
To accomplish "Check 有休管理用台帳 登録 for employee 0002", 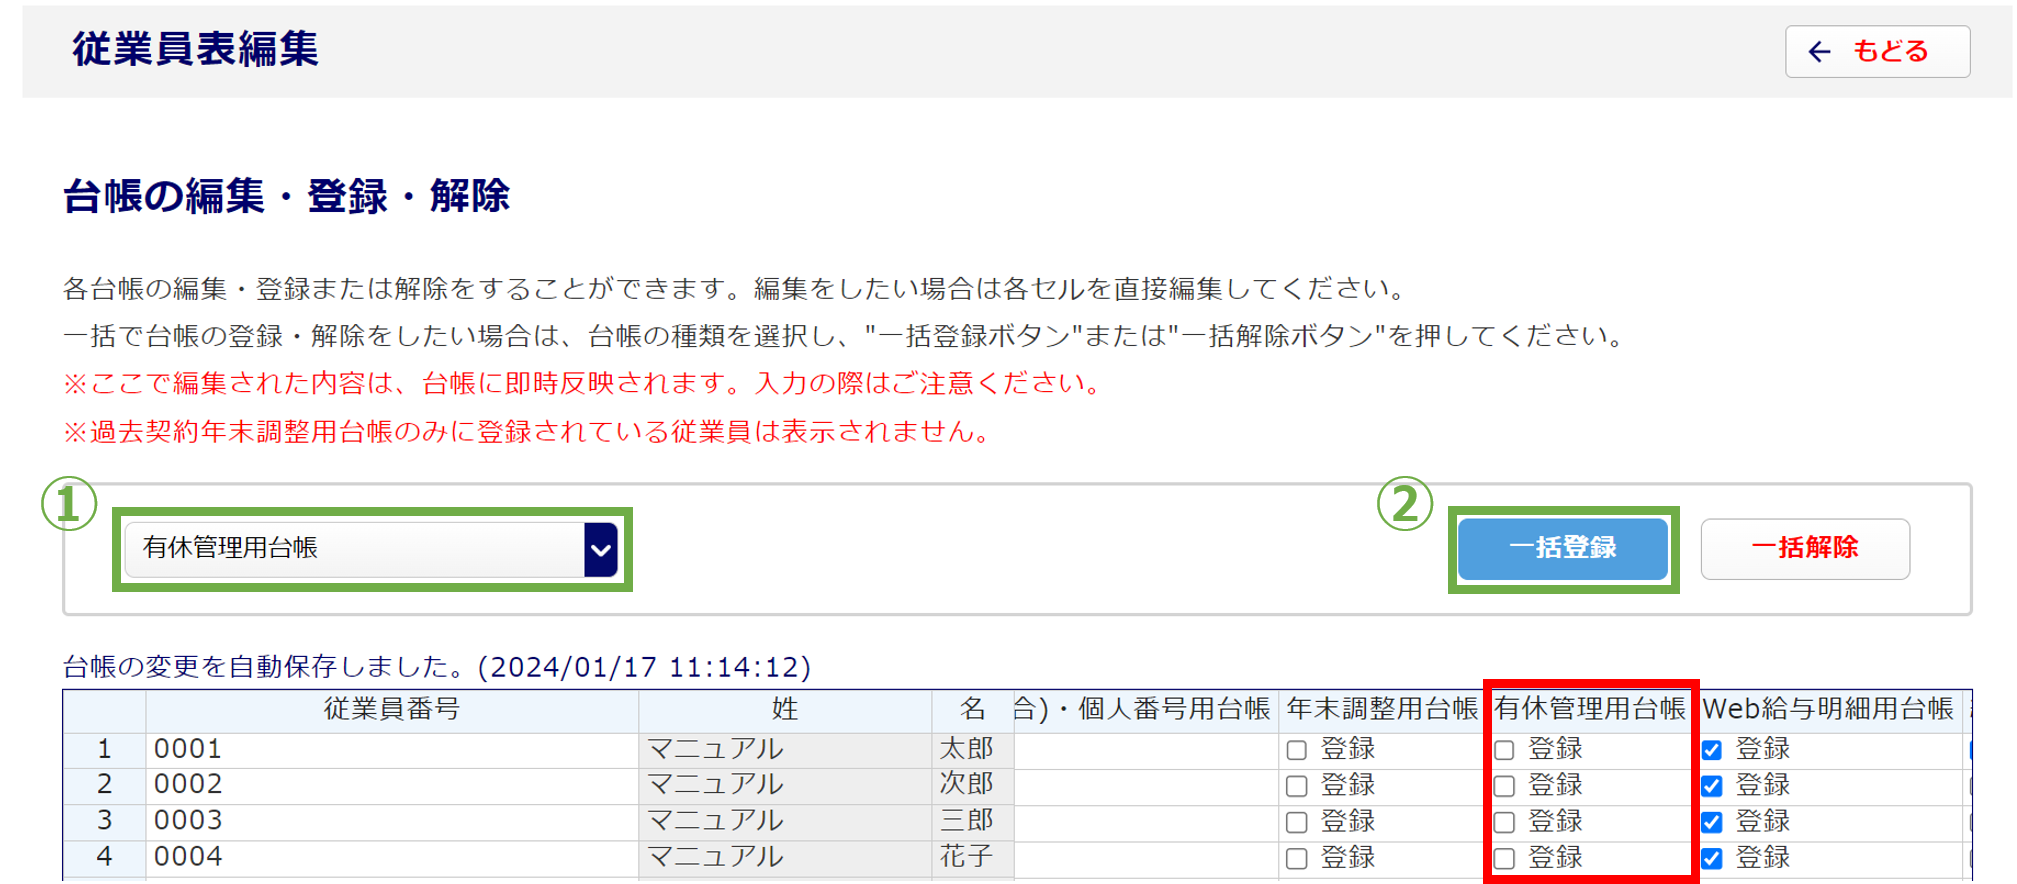I will [x=1504, y=786].
